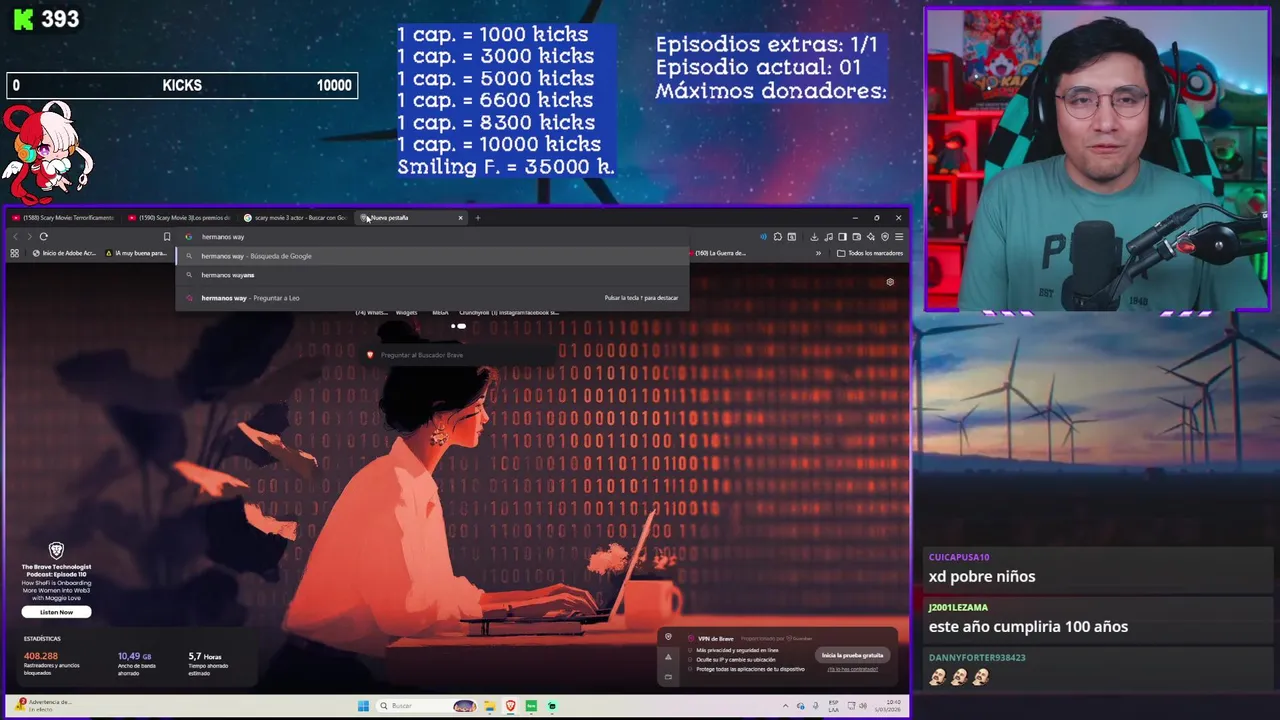Switch to the (1588) Scary Movie tab
Screen dimensions: 1280x720
63,217
